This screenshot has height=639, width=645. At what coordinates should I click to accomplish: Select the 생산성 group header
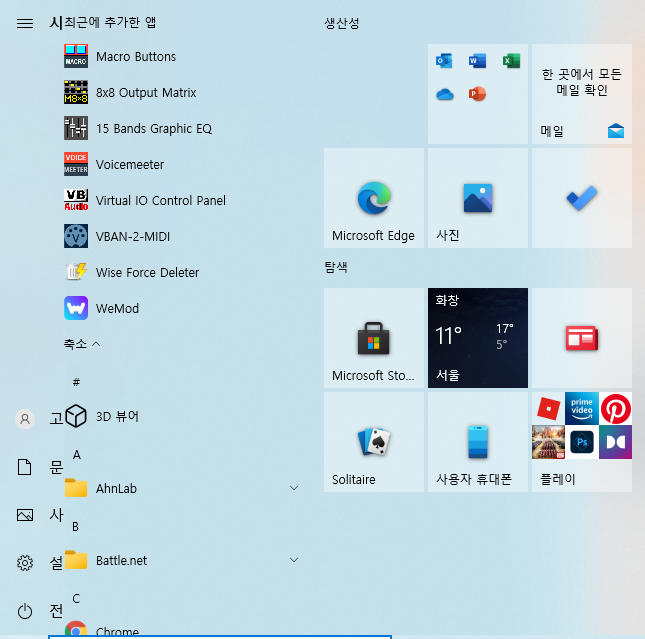(x=341, y=23)
